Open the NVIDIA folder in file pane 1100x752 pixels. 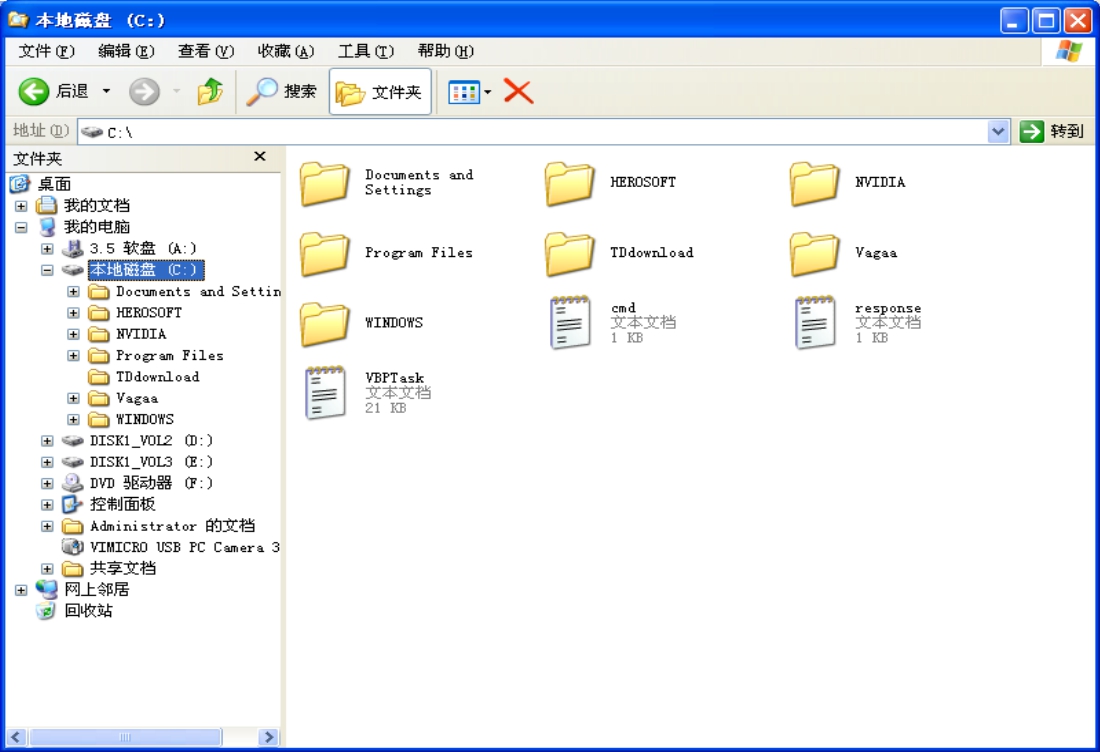pos(814,183)
